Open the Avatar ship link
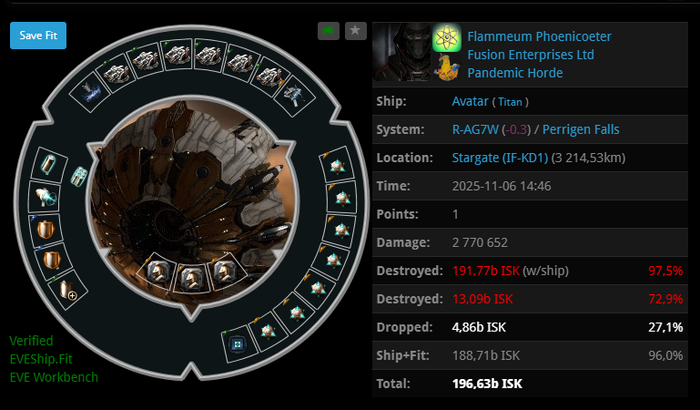Image resolution: width=700 pixels, height=410 pixels. click(470, 101)
